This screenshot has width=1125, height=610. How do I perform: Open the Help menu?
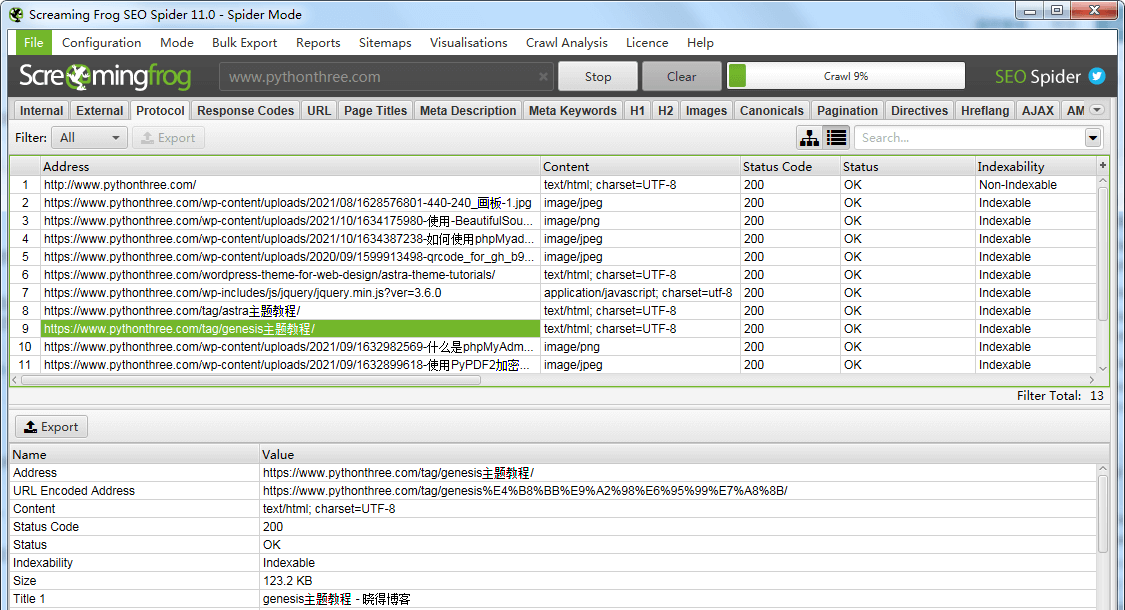(x=700, y=42)
